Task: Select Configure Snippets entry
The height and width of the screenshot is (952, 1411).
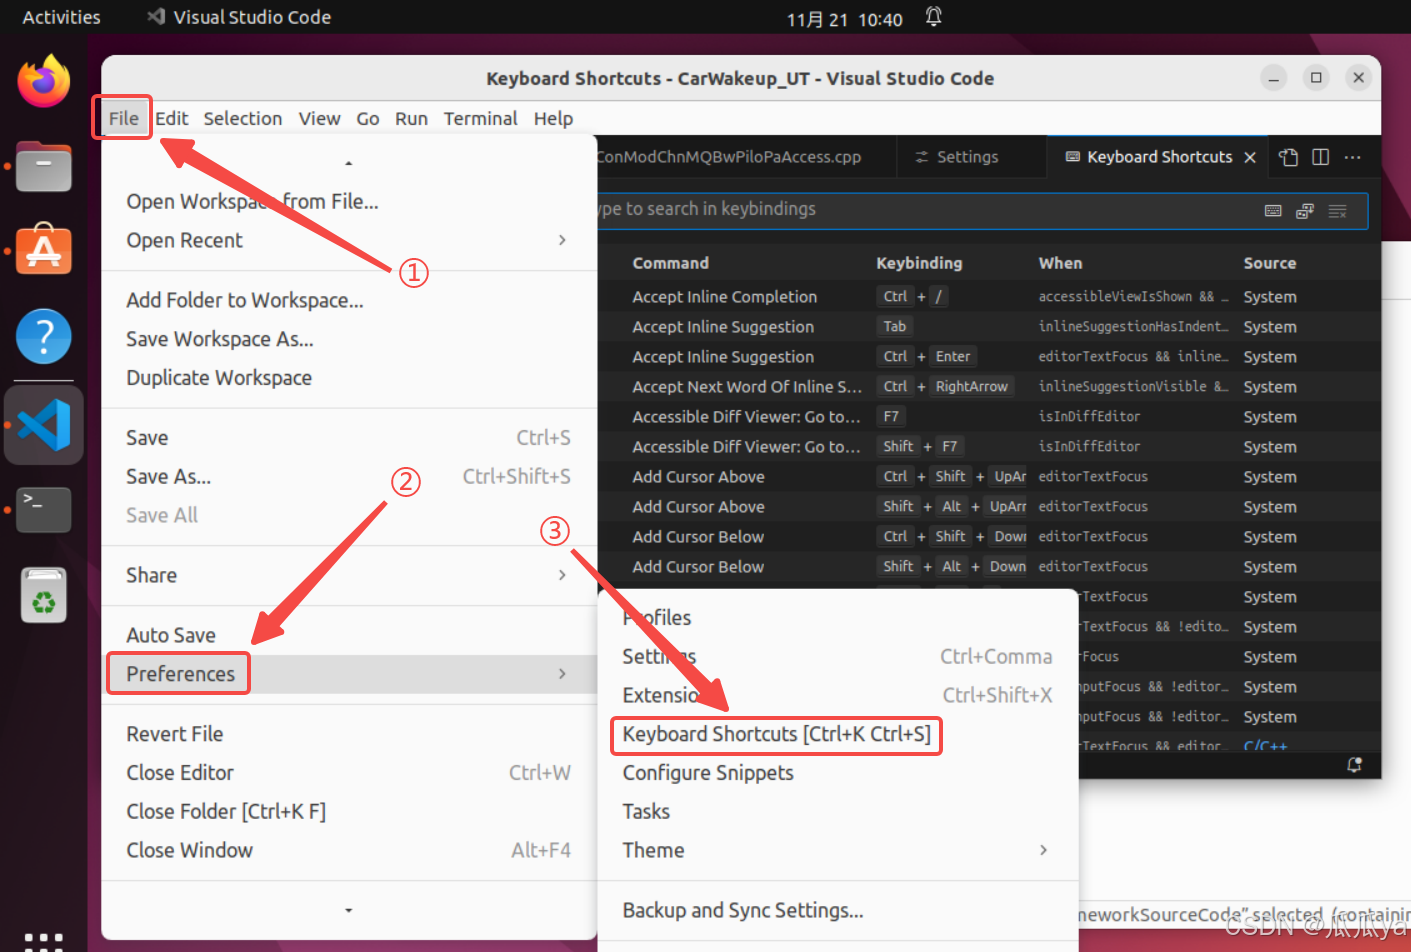Action: tap(838, 773)
